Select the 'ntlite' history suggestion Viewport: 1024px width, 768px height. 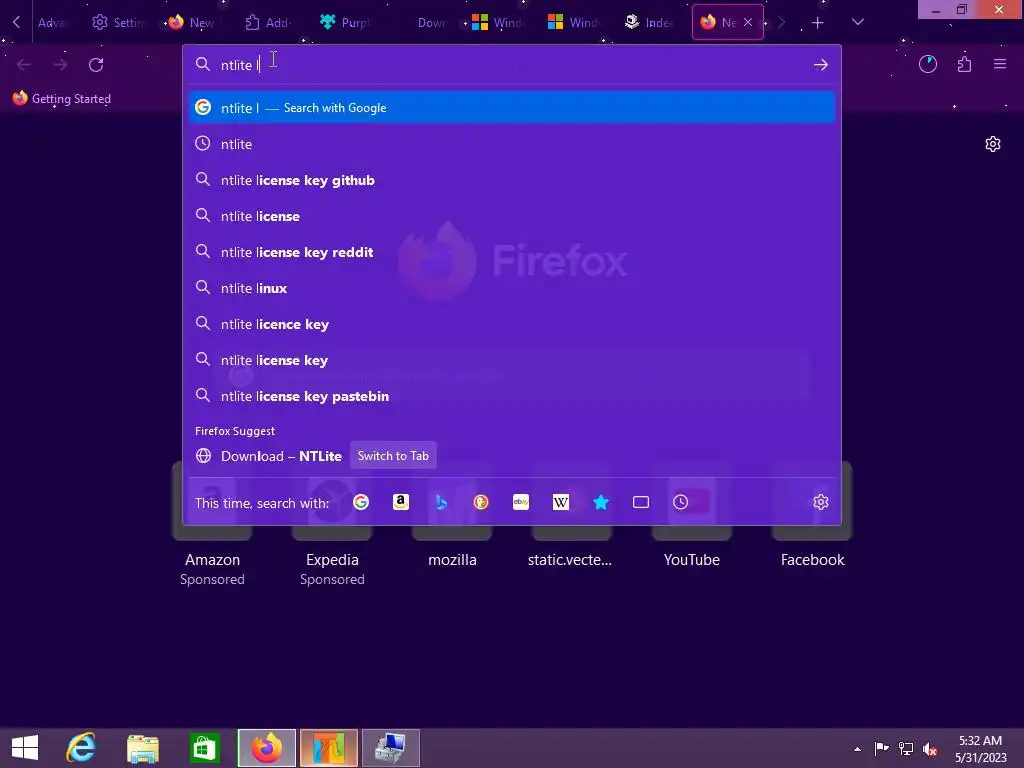pos(512,144)
